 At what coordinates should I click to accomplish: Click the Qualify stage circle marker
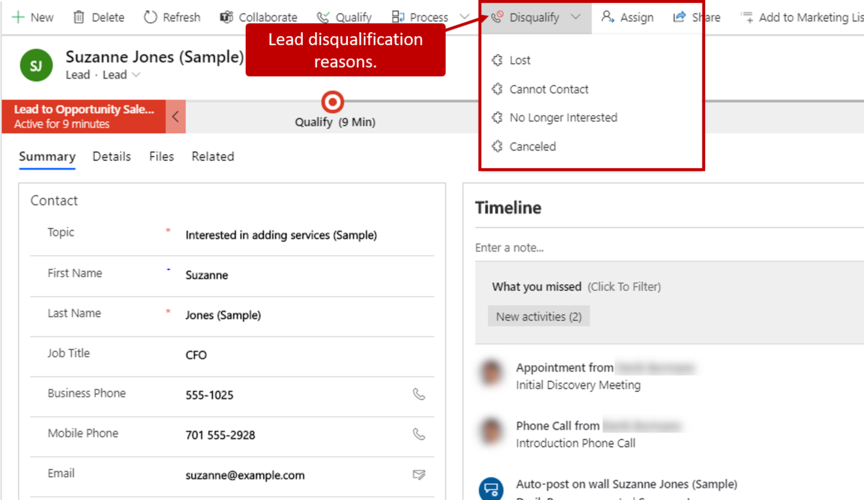(333, 102)
